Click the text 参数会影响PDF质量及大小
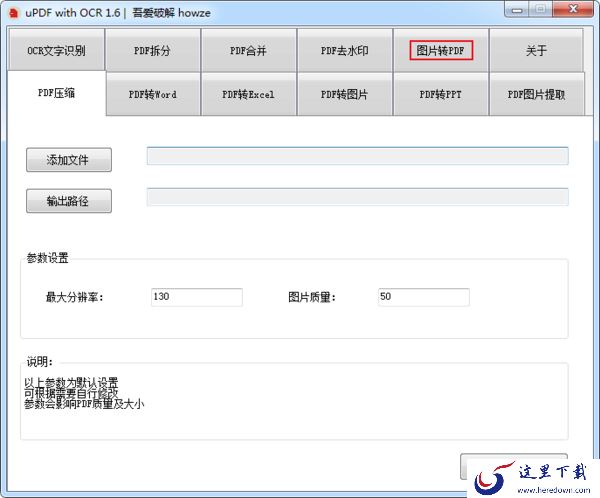 coord(84,404)
